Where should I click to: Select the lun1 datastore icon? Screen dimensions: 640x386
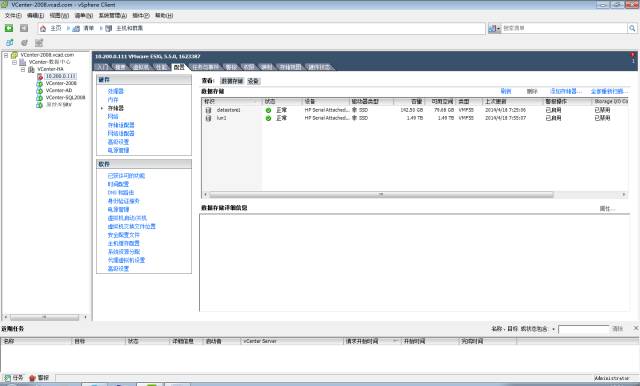[x=209, y=118]
